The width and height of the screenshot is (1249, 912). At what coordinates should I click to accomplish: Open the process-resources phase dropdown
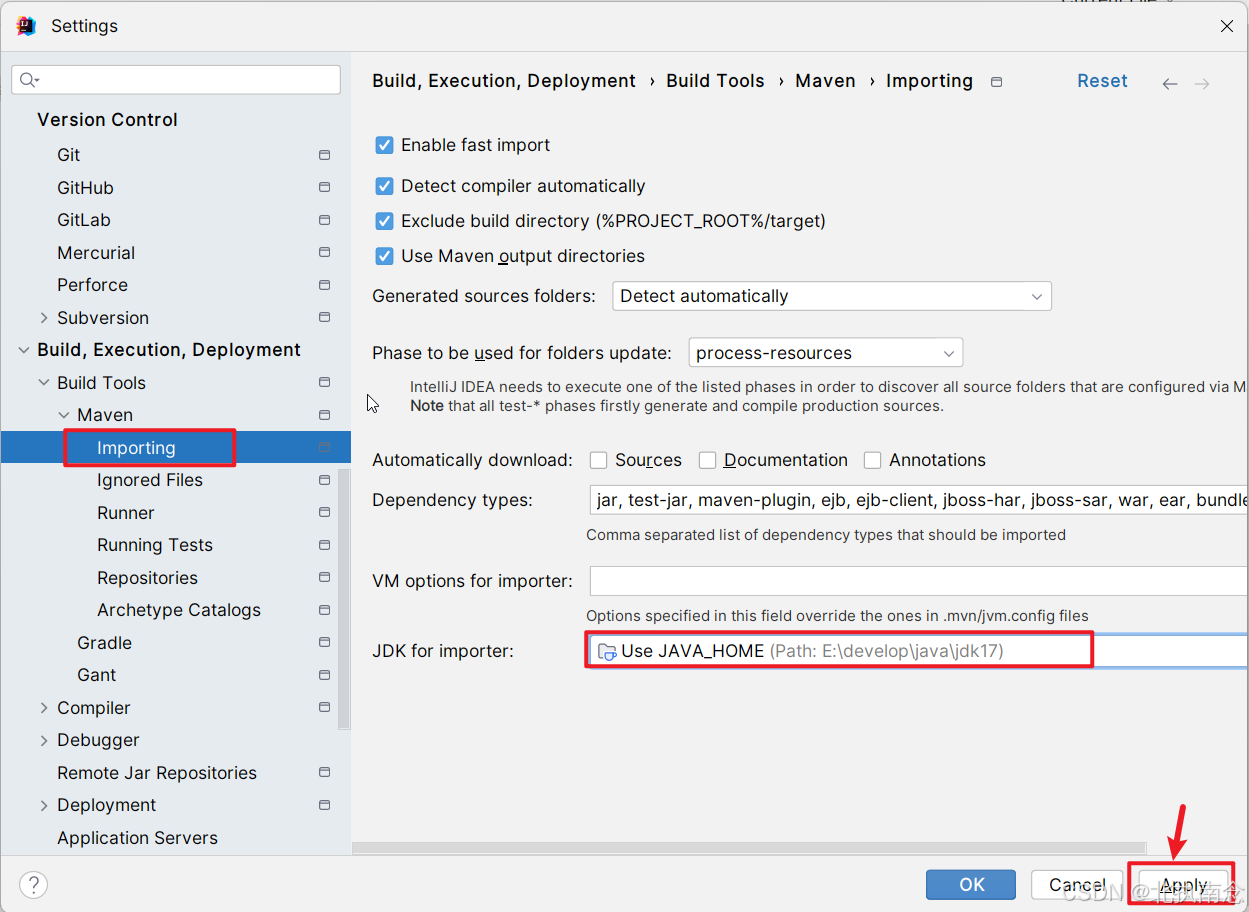825,353
